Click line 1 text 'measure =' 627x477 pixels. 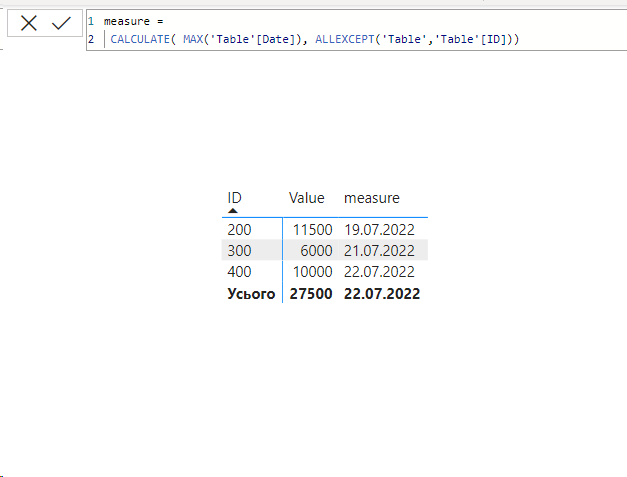tap(133, 21)
